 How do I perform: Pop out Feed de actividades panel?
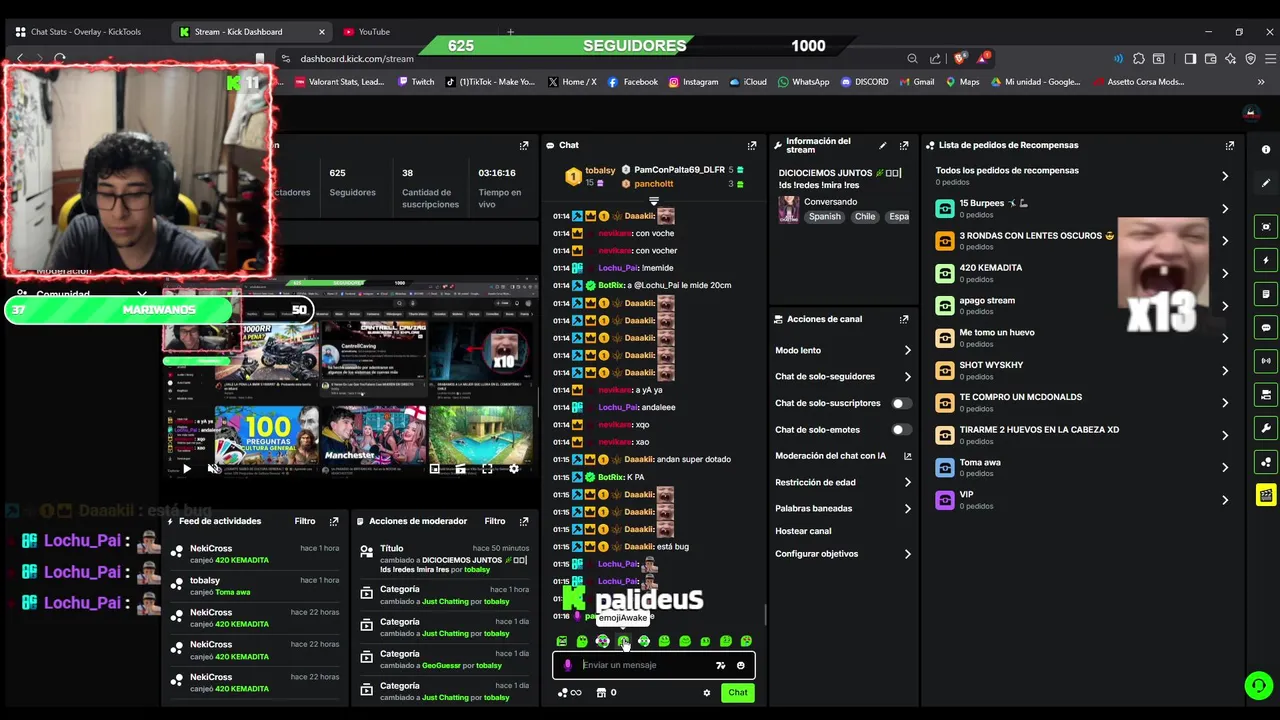(x=334, y=521)
